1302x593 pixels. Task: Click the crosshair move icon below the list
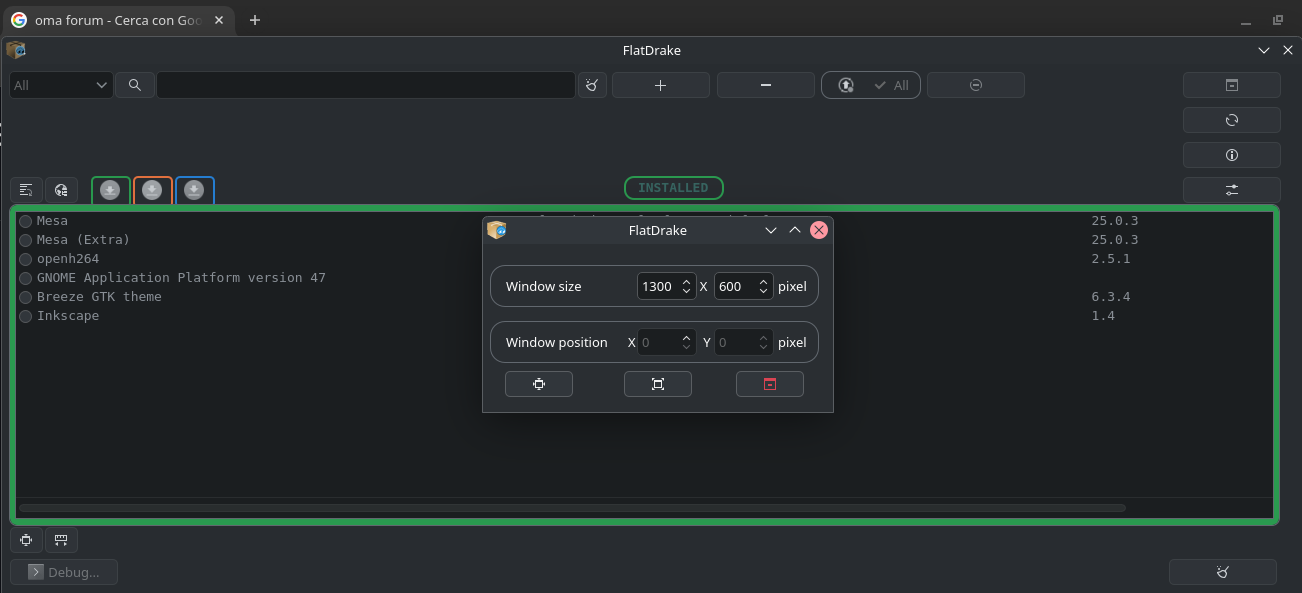click(x=26, y=540)
